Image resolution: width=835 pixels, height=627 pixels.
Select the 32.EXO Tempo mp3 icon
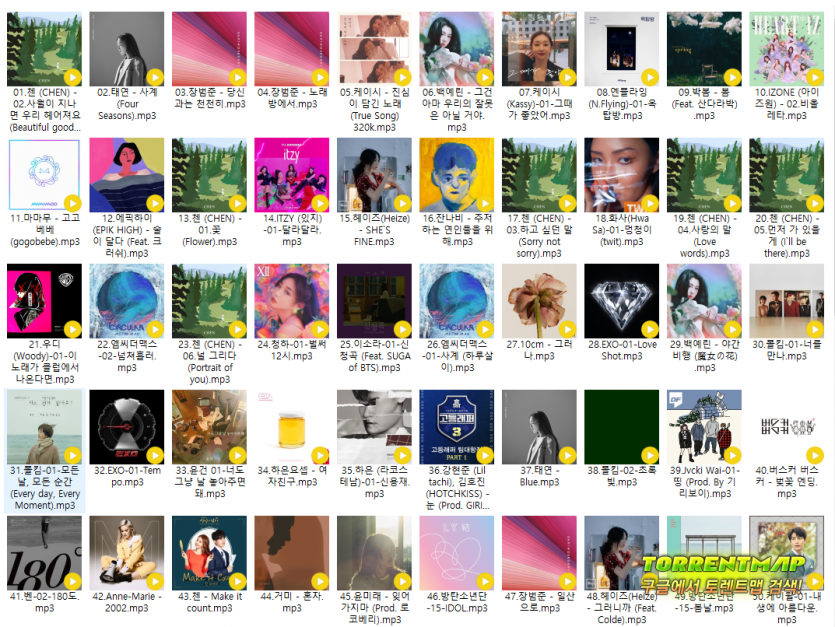click(126, 427)
